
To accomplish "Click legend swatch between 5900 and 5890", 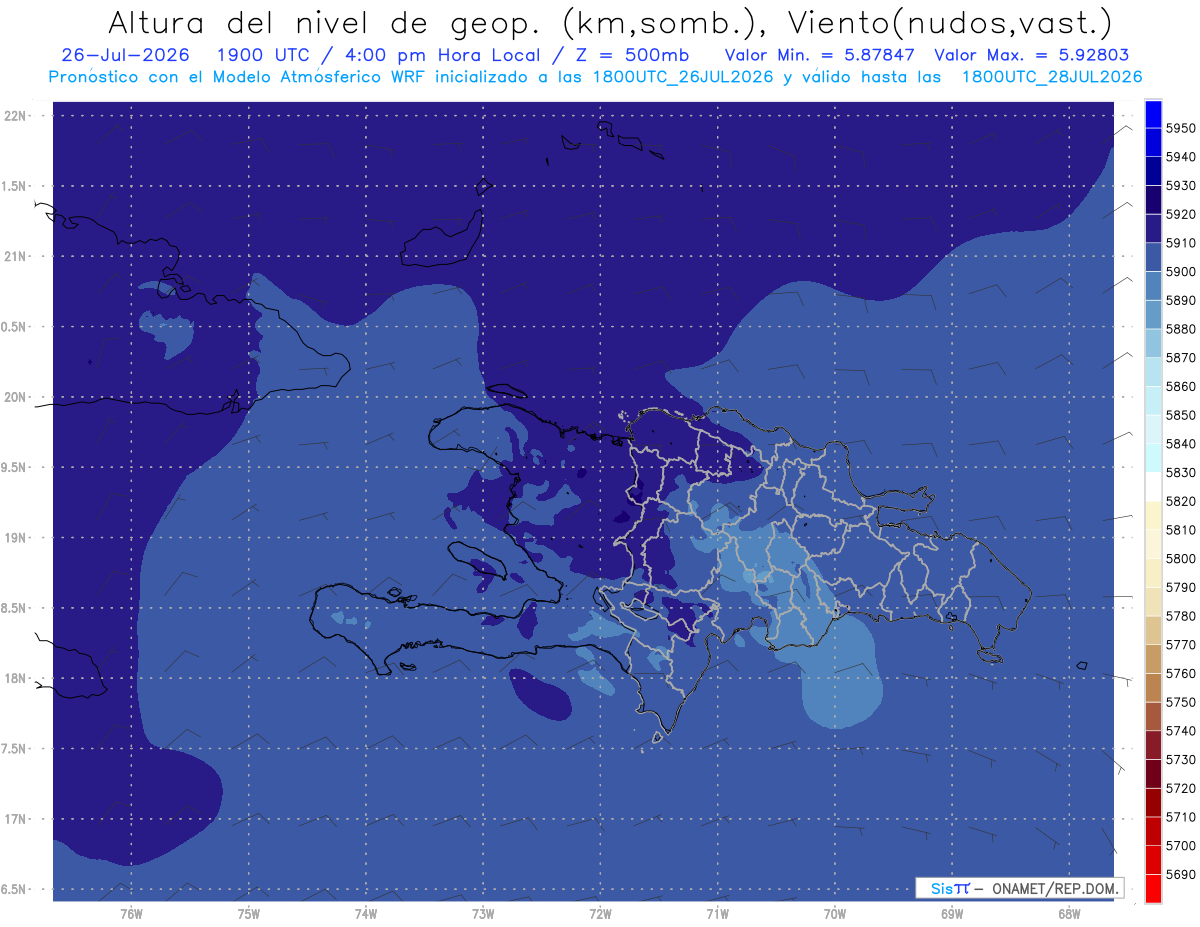I will pyautogui.click(x=1153, y=286).
